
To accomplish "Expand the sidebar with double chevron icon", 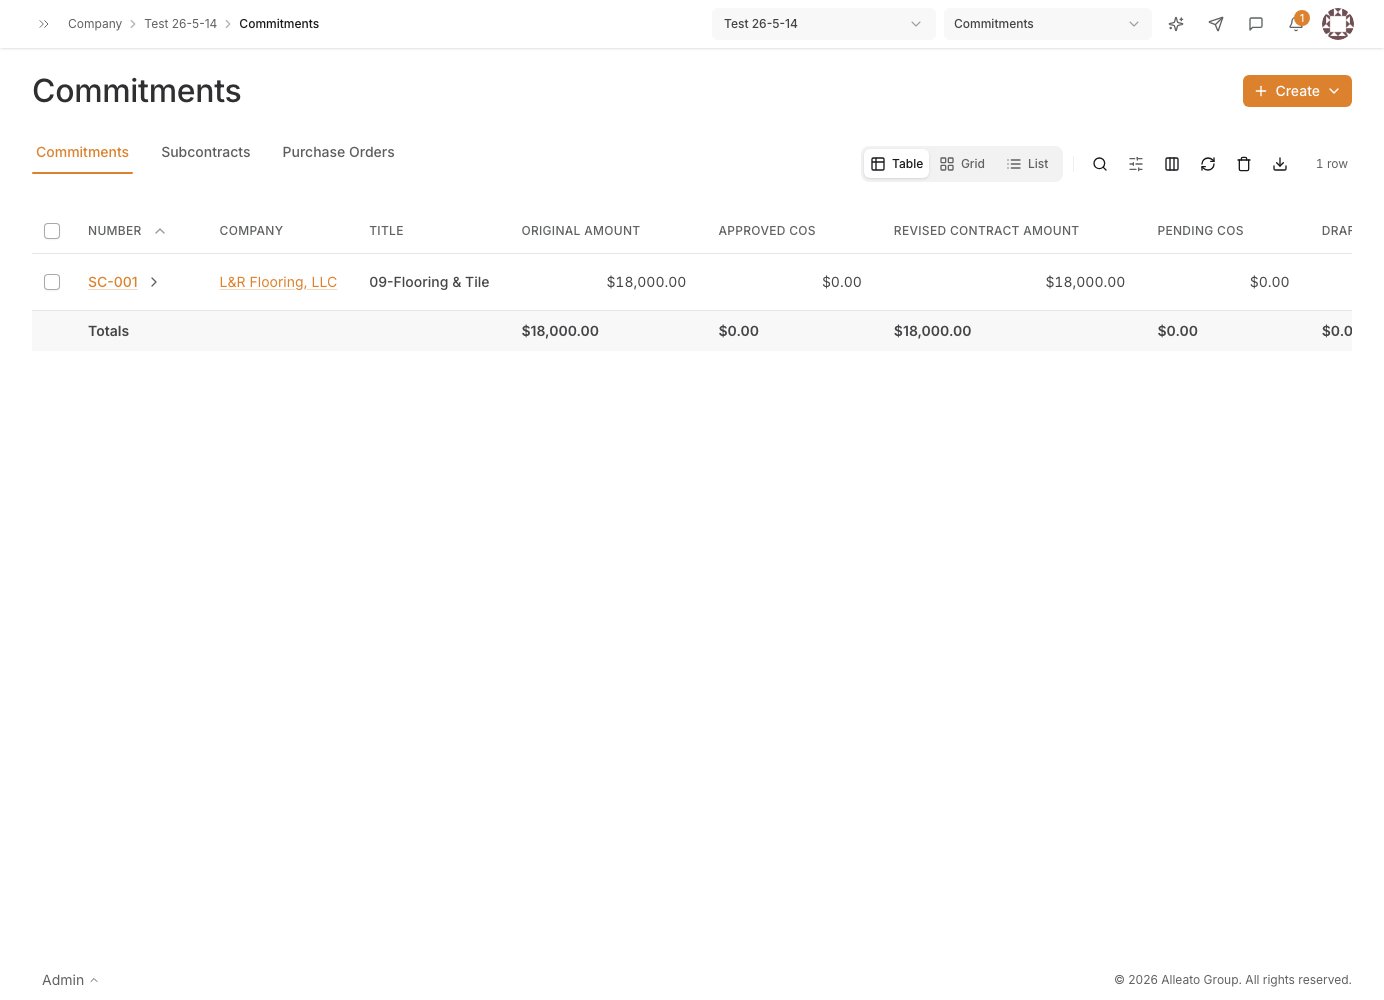I will point(44,24).
